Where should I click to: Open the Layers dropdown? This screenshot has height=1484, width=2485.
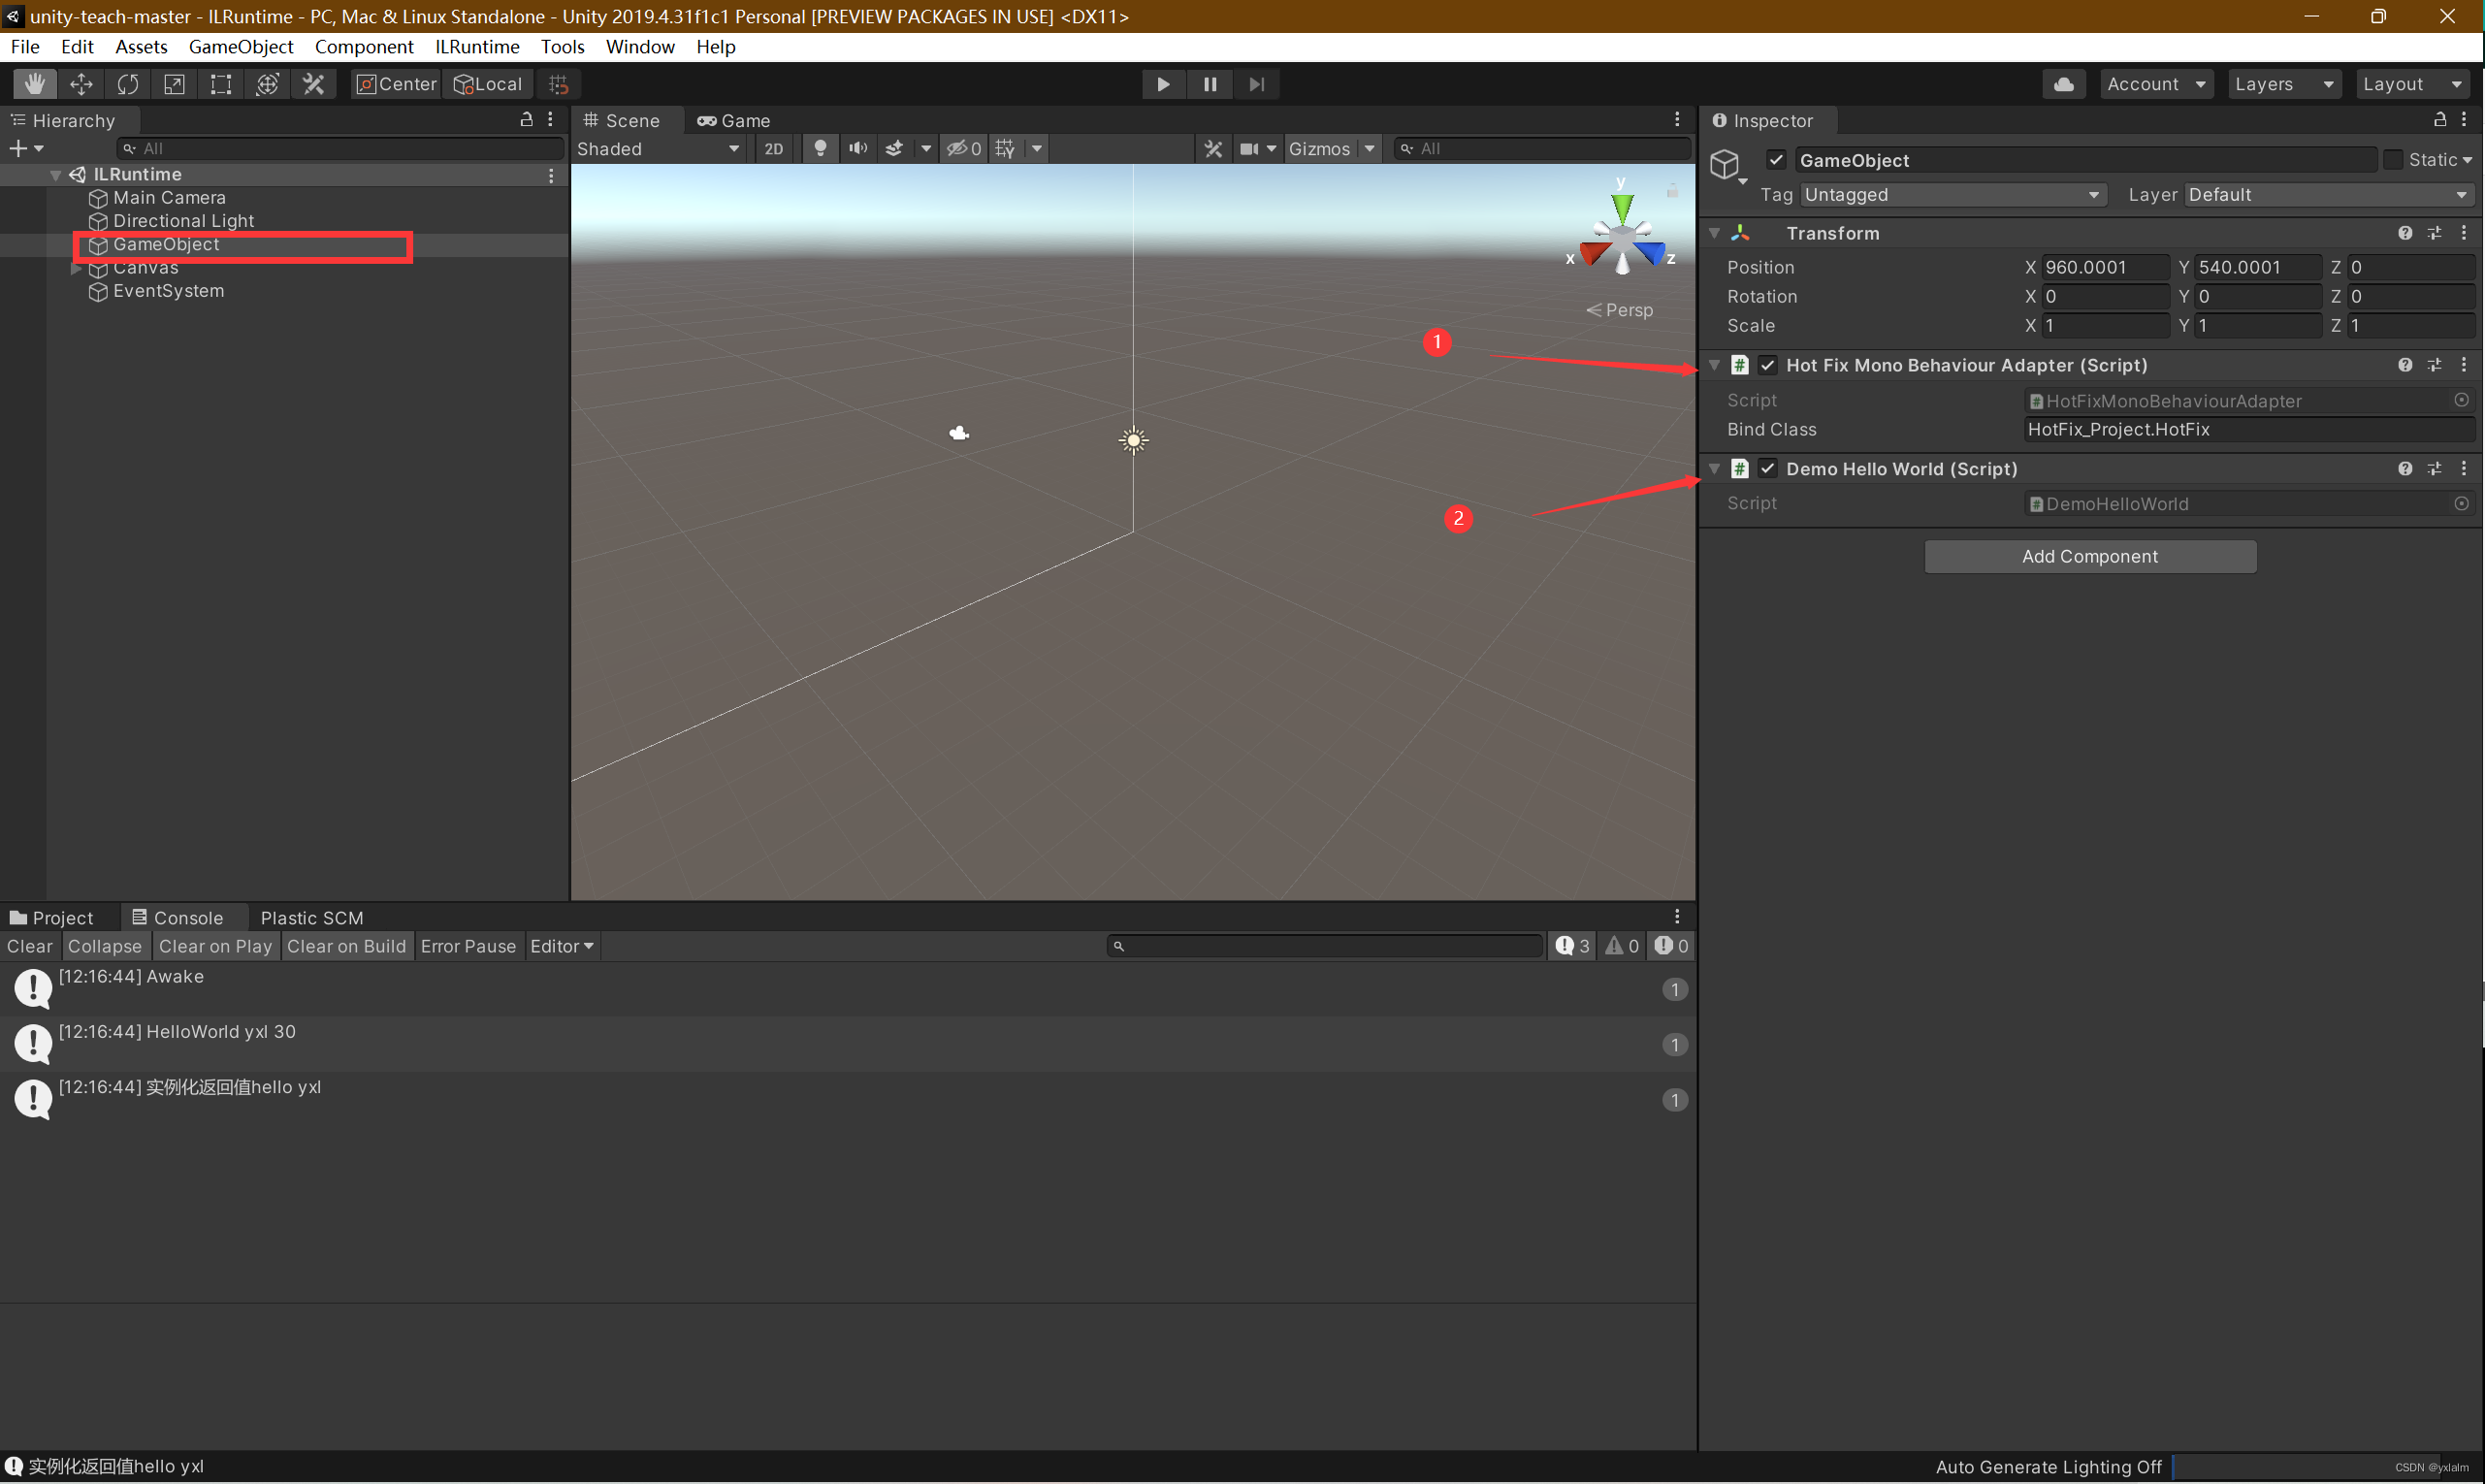click(2283, 84)
